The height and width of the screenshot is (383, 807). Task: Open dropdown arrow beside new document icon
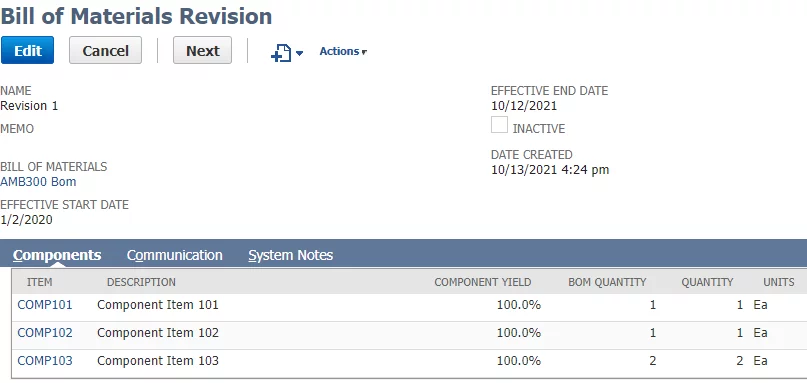pyautogui.click(x=300, y=53)
